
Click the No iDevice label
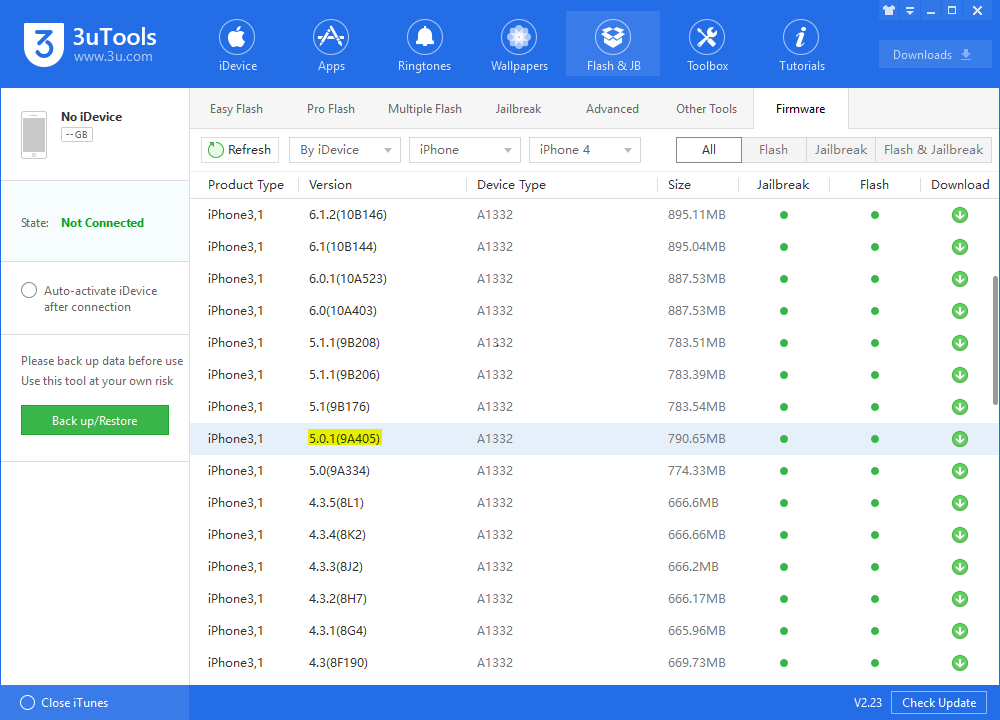(x=91, y=117)
